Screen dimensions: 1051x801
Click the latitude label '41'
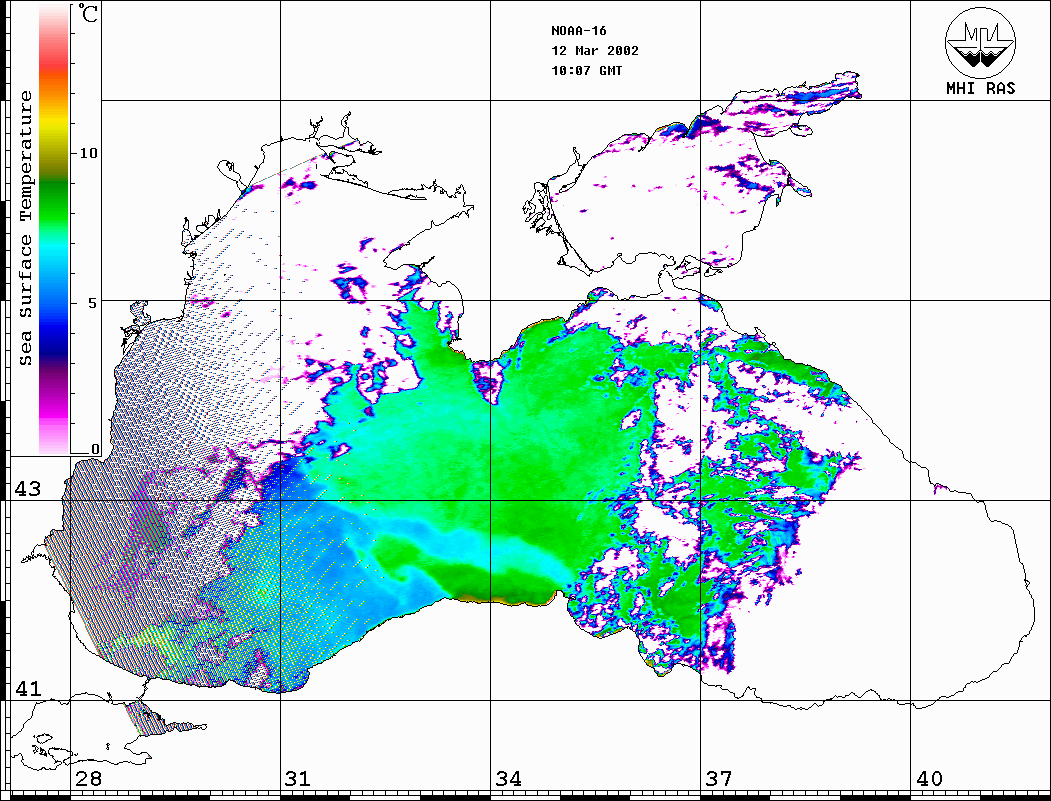28,688
